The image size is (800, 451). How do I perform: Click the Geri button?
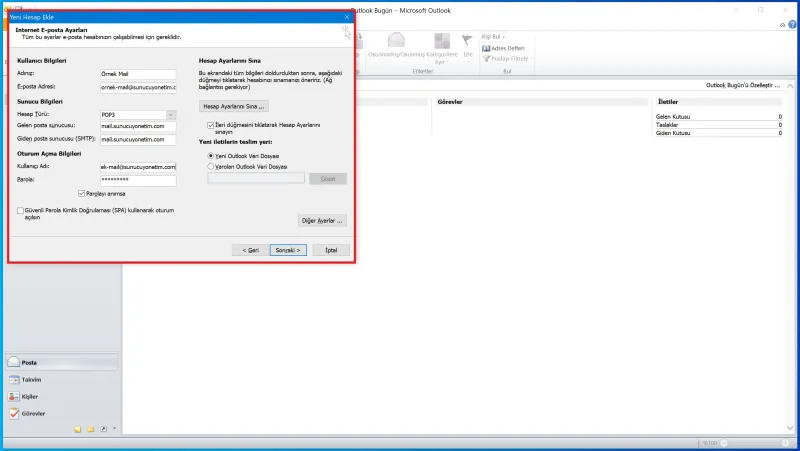(x=251, y=250)
